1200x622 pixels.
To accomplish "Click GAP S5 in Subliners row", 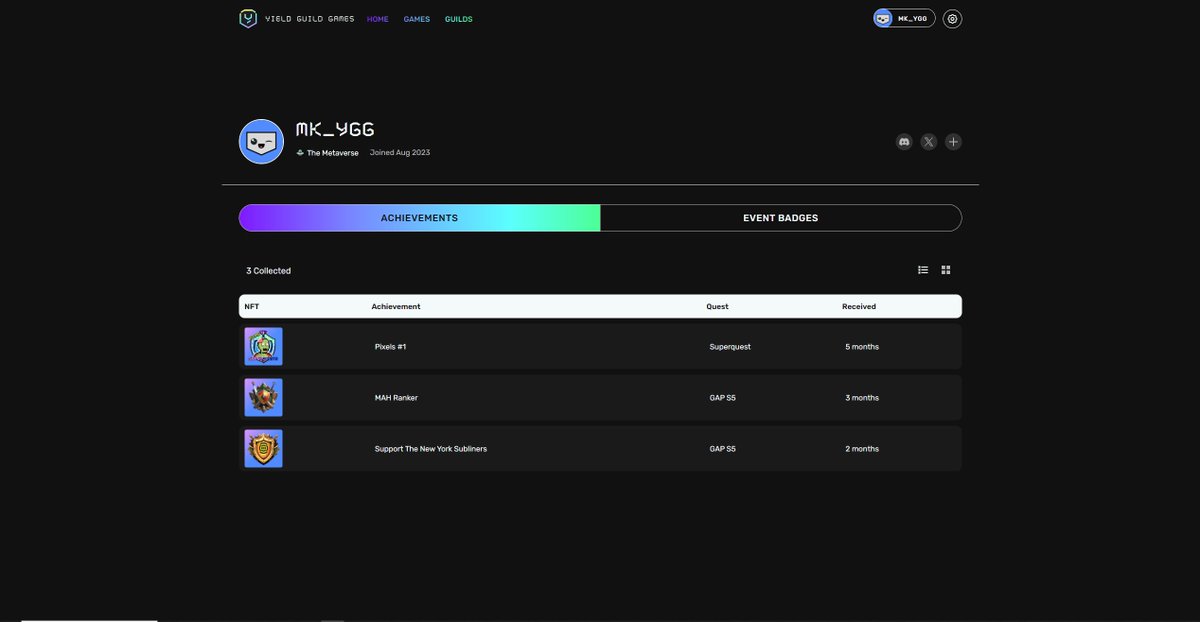I will 723,449.
